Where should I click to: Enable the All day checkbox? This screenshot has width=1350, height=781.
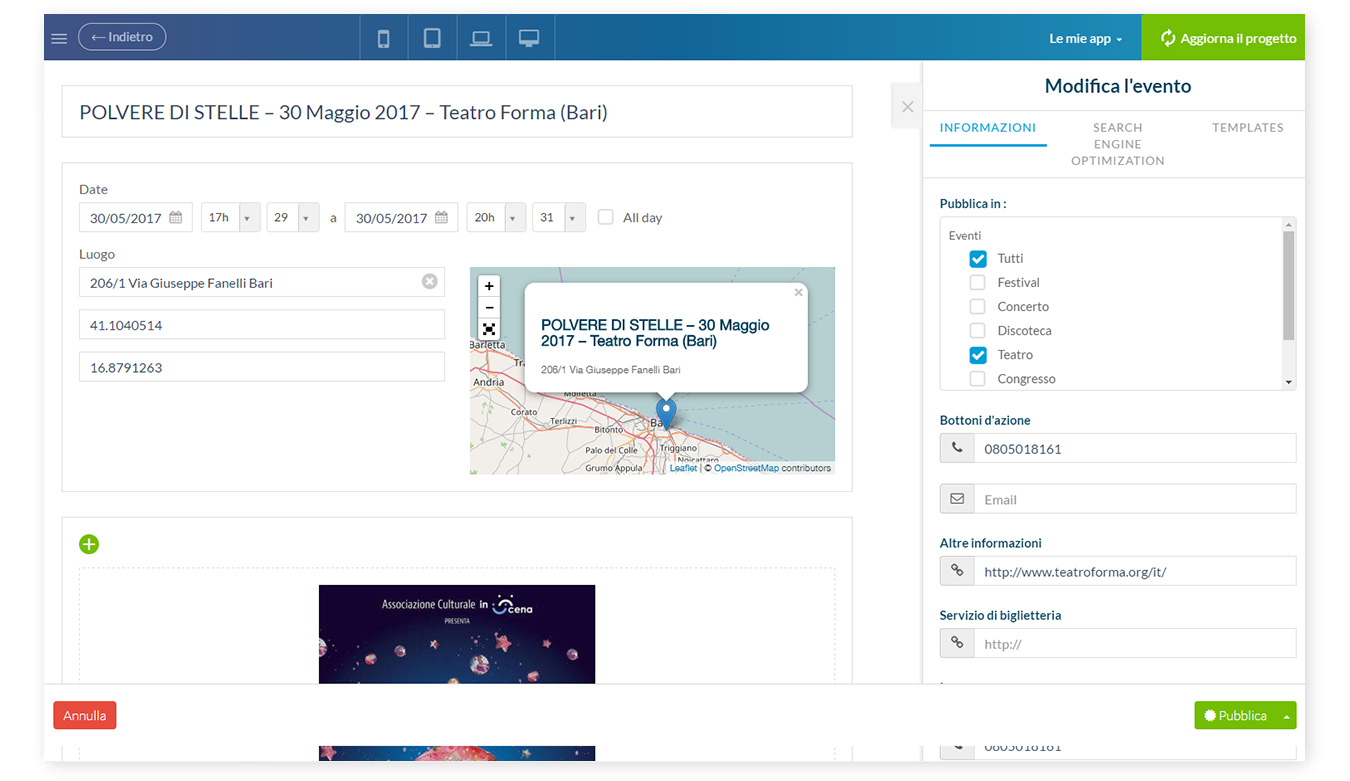tap(605, 217)
